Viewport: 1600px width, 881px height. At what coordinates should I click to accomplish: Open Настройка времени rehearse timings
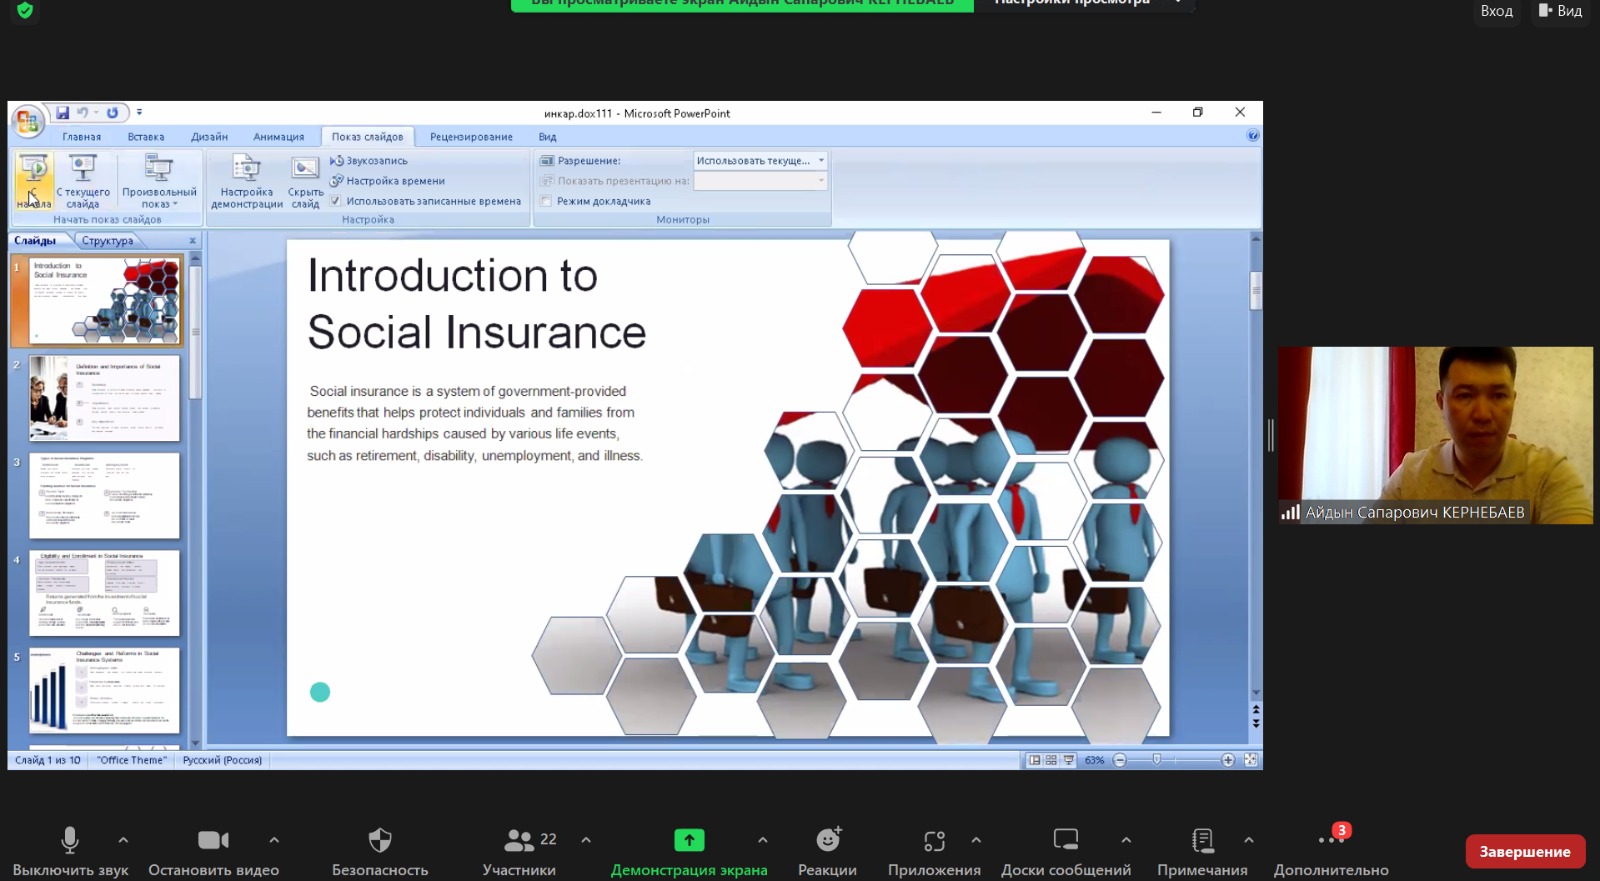tap(388, 181)
